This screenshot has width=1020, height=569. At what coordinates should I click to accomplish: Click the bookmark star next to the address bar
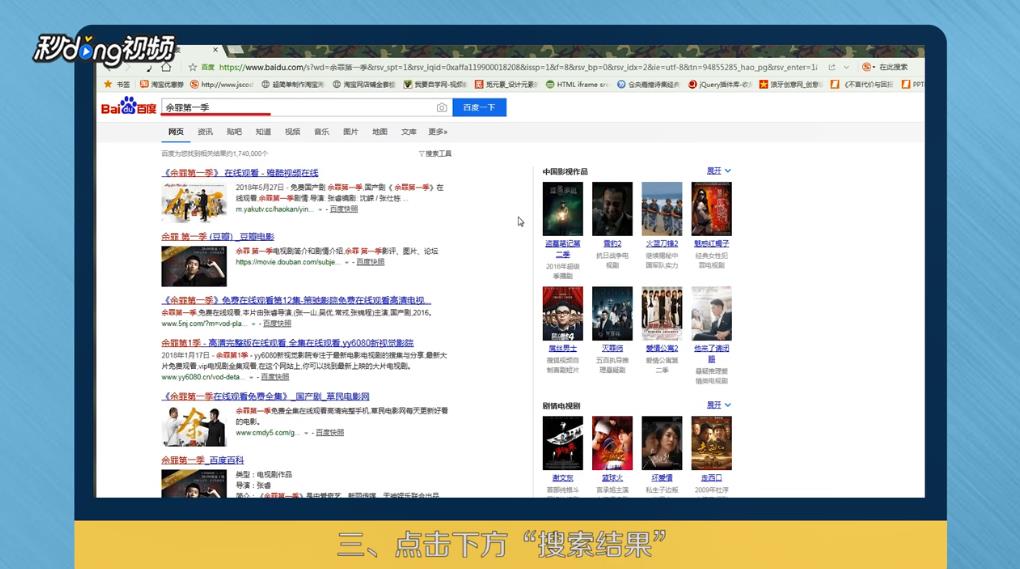193,67
